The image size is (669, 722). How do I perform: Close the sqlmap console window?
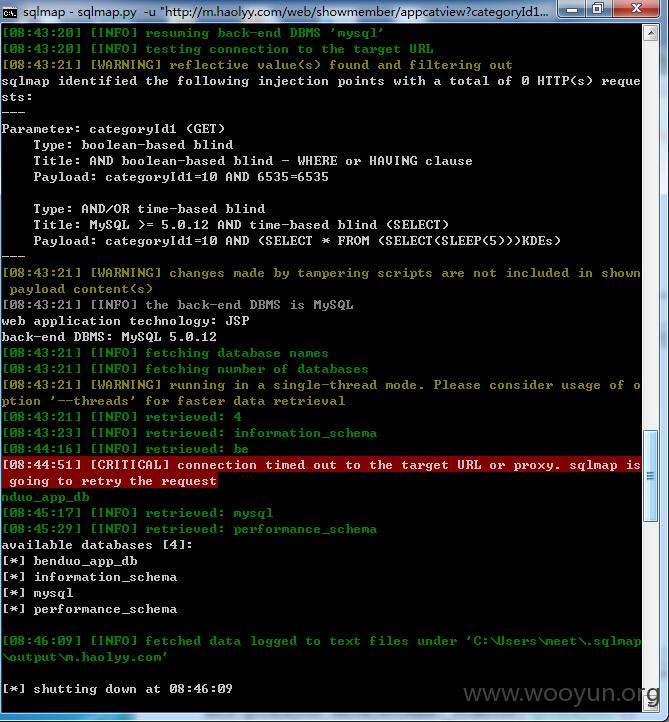(x=636, y=9)
